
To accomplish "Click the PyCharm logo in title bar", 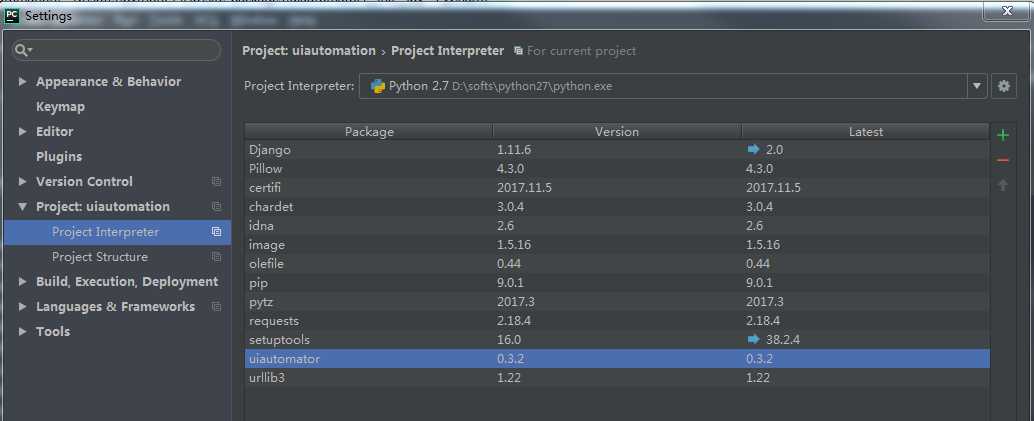I will pyautogui.click(x=11, y=16).
